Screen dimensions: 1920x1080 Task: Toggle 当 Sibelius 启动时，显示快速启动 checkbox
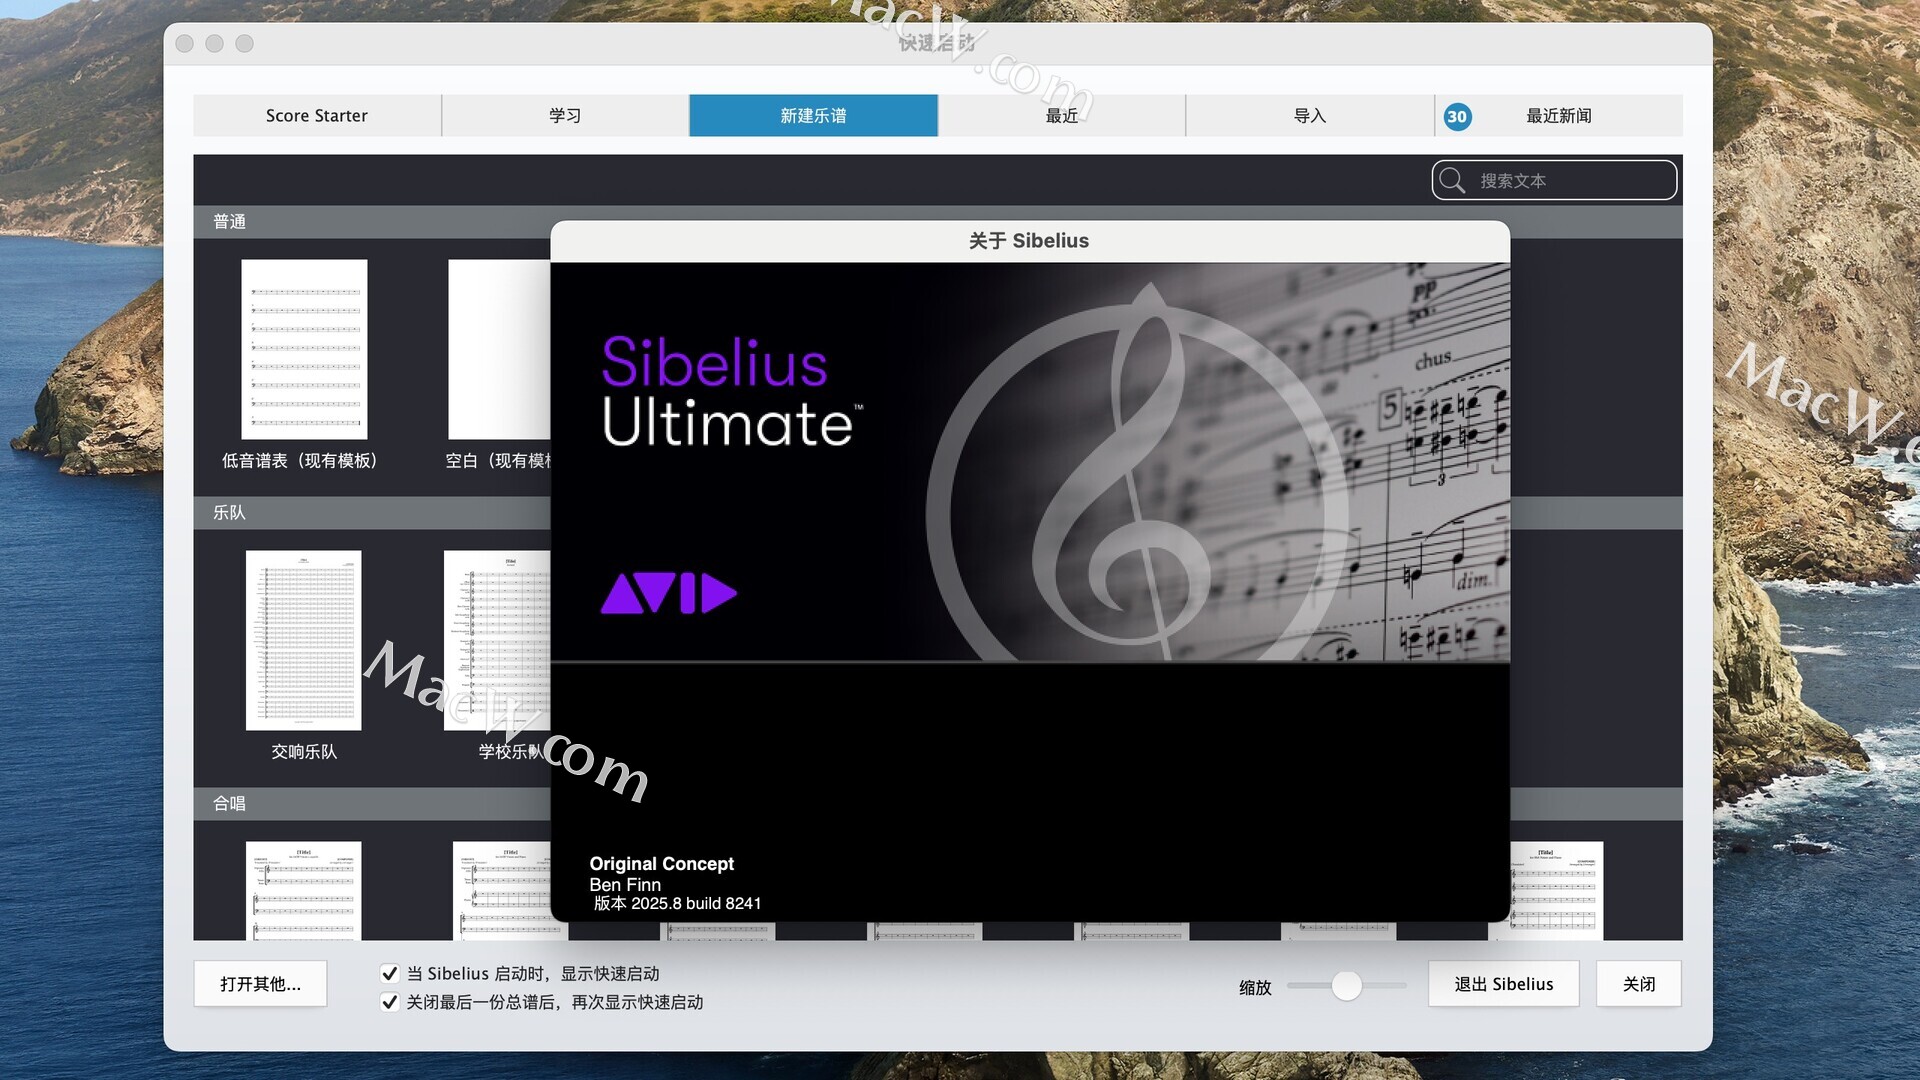coord(390,973)
